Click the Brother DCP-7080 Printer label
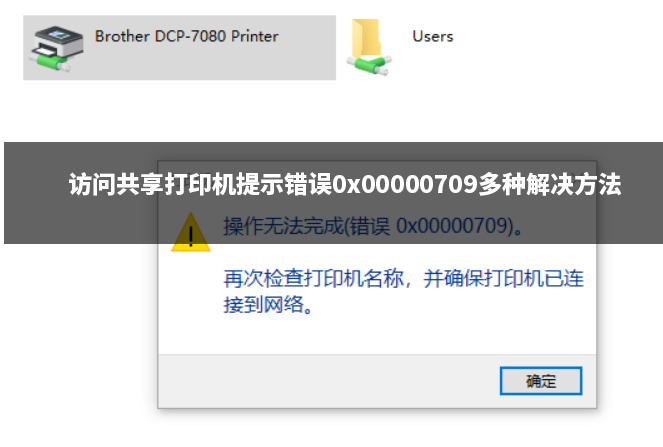This screenshot has width=663, height=447. tap(186, 36)
